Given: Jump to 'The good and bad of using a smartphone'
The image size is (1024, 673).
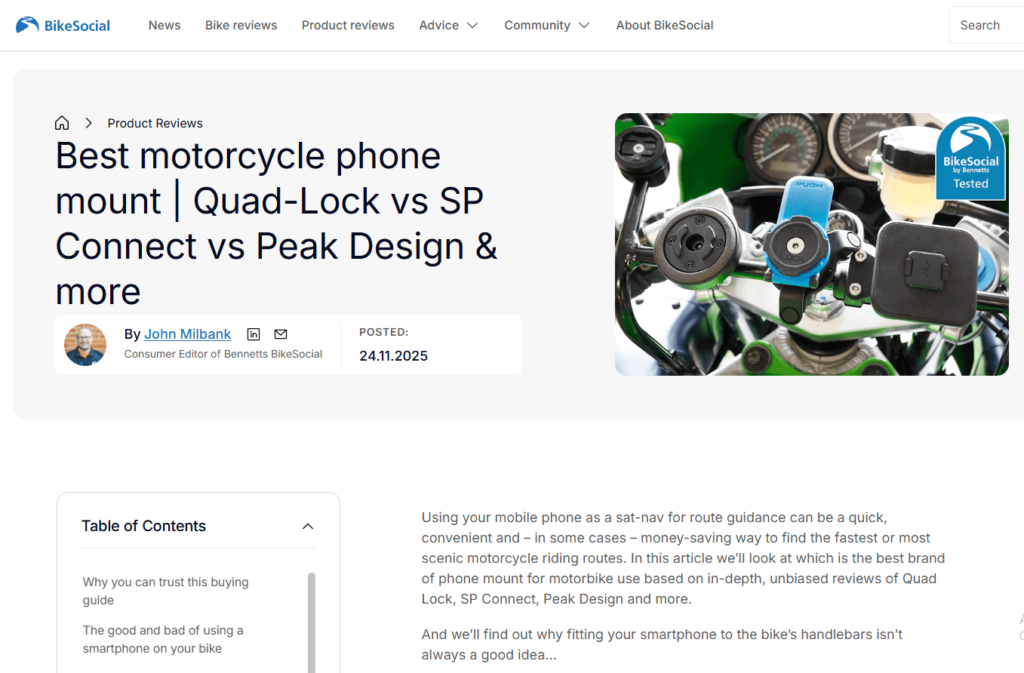Looking at the screenshot, I should 163,639.
